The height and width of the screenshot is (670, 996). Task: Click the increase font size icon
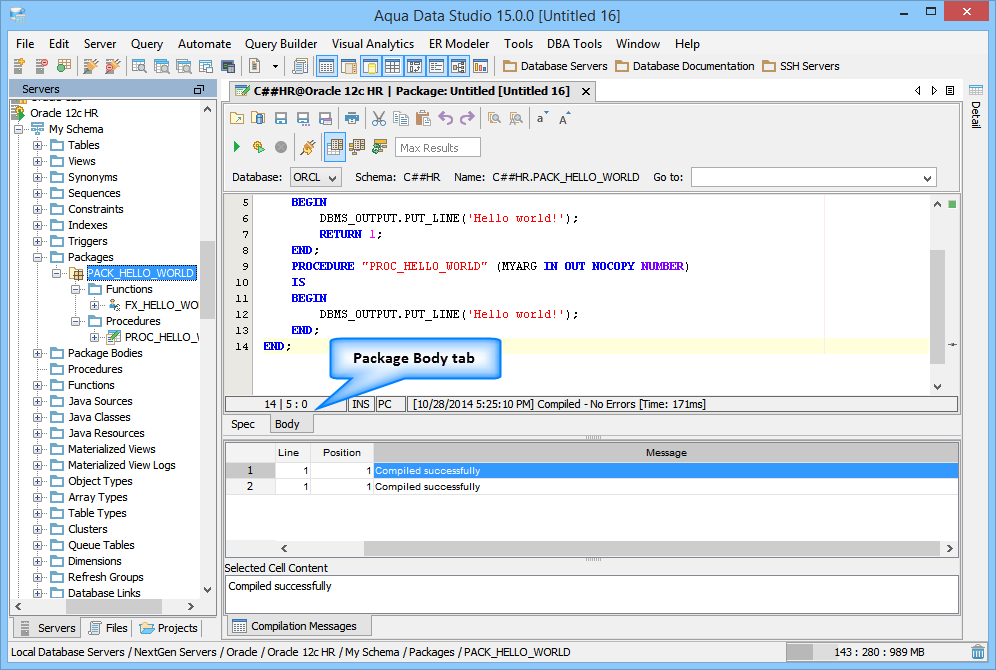(x=565, y=118)
